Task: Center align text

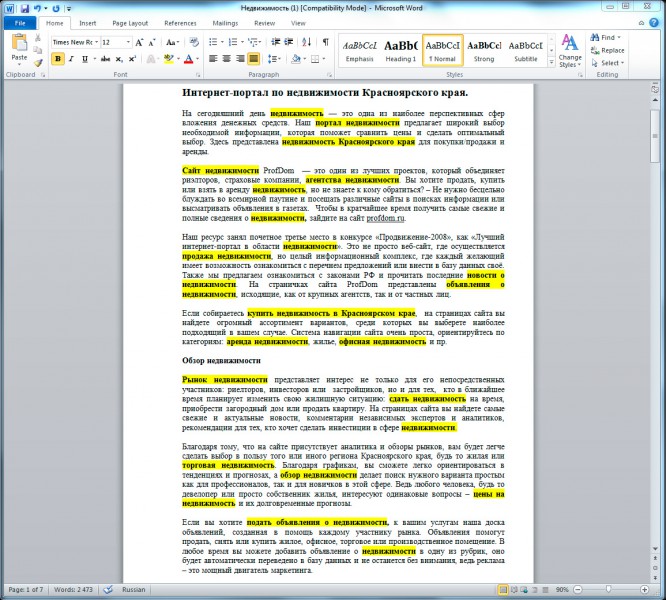Action: coord(226,59)
